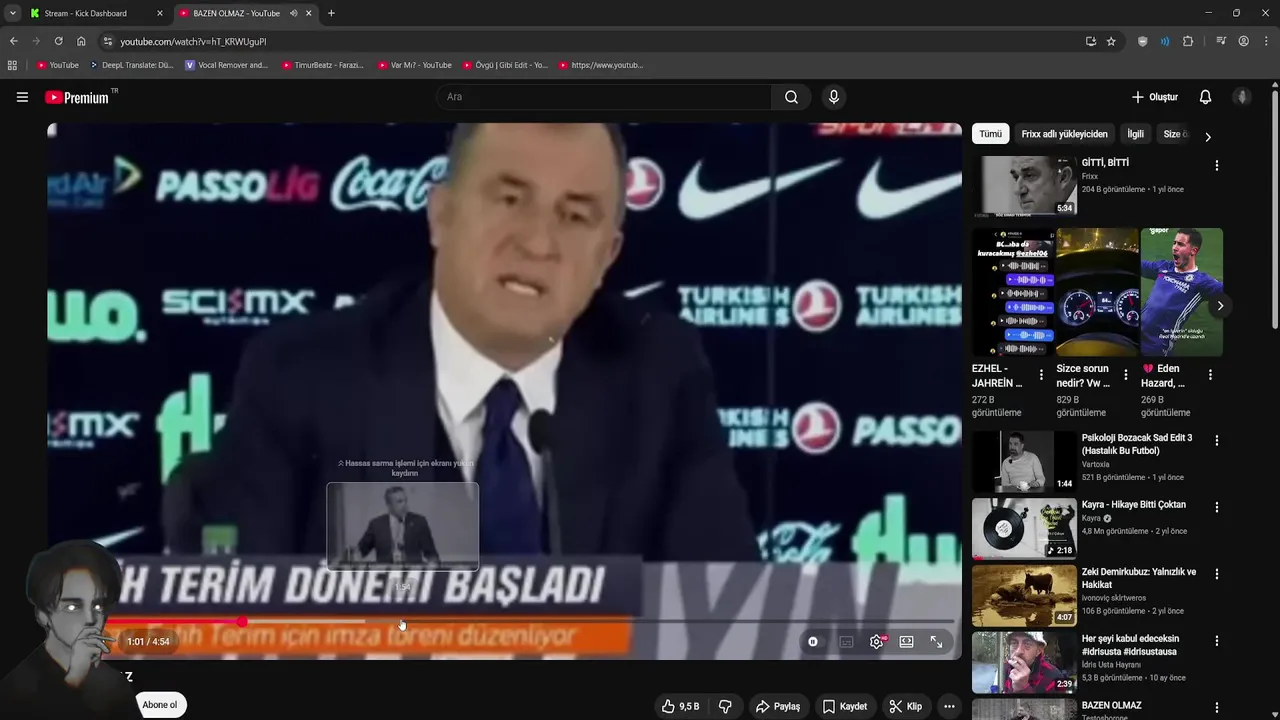The height and width of the screenshot is (720, 1280).
Task: Click the install app icon in the address bar
Action: [x=1090, y=41]
